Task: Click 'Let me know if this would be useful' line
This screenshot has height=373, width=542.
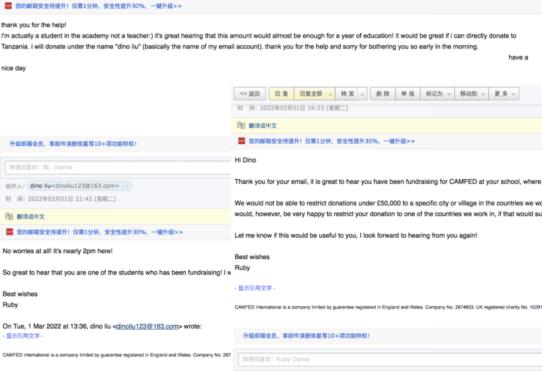Action: (x=356, y=235)
